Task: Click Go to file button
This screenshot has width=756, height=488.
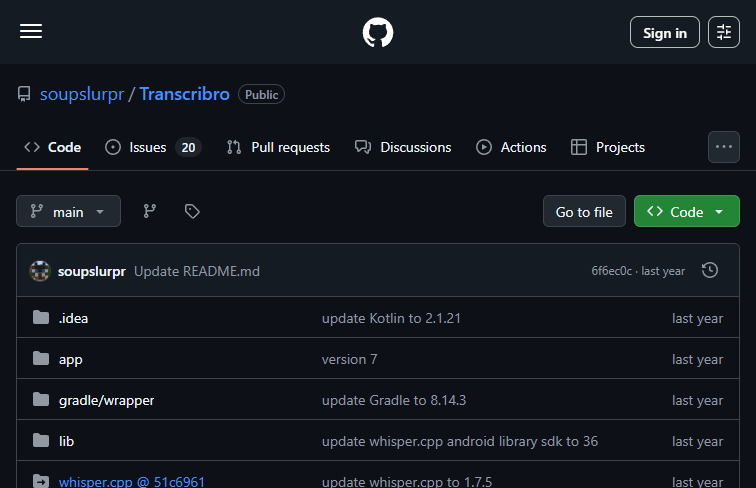Action: (x=584, y=211)
